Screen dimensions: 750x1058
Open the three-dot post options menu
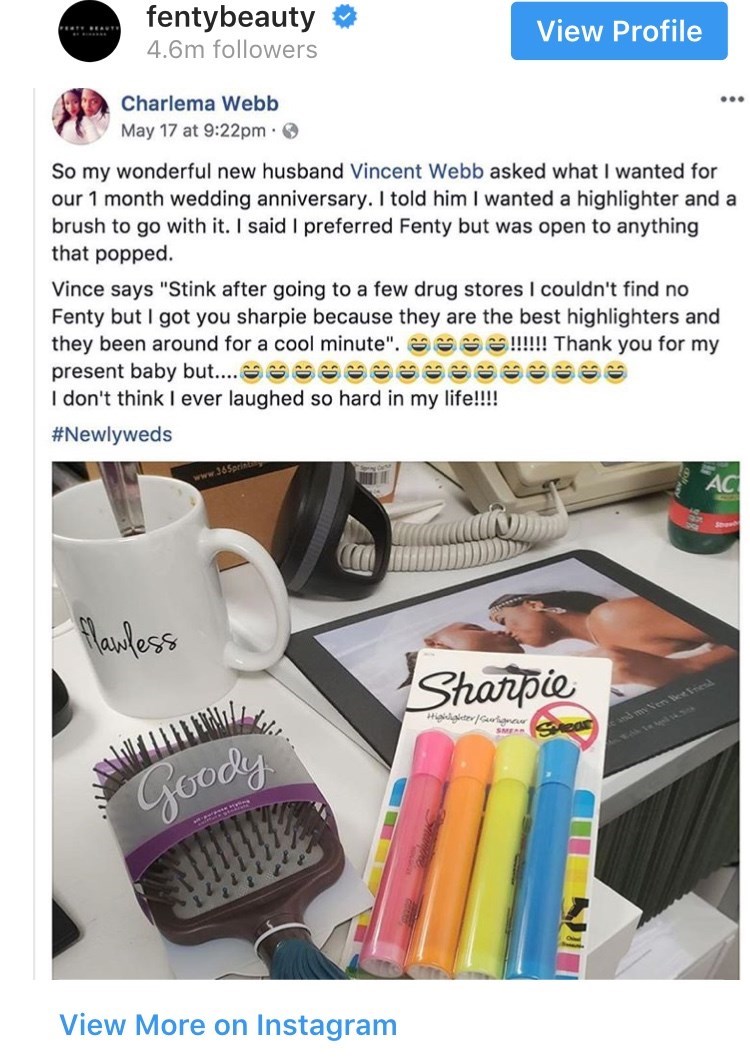click(x=732, y=99)
